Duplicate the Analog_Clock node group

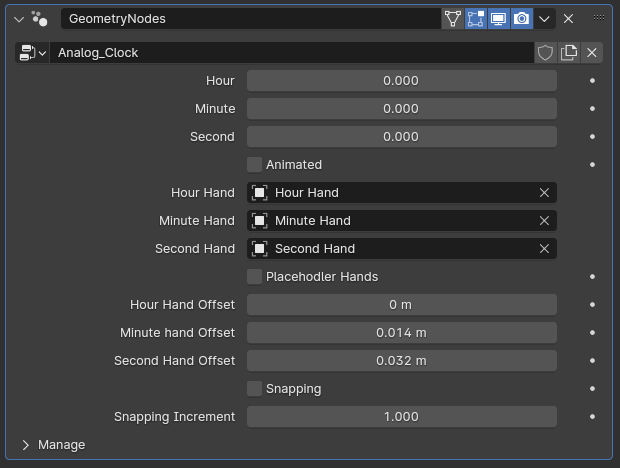tap(569, 53)
